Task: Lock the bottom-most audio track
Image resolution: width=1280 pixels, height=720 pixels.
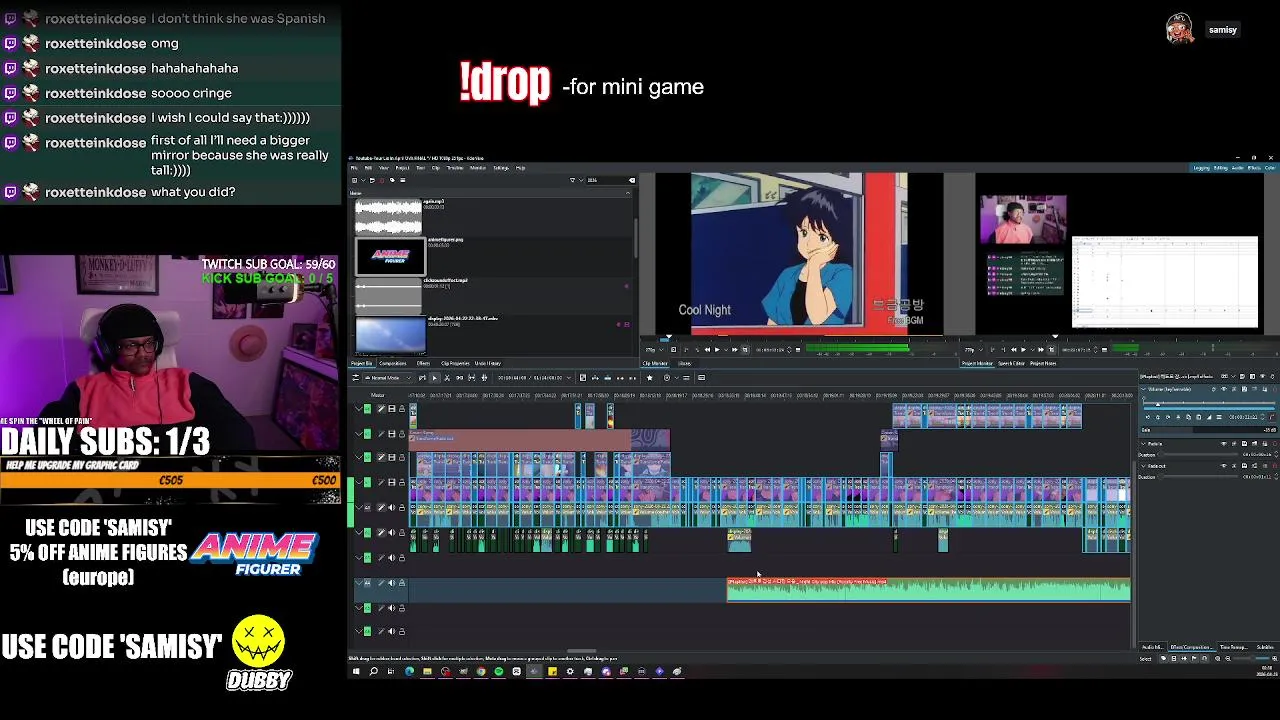Action: 402,631
